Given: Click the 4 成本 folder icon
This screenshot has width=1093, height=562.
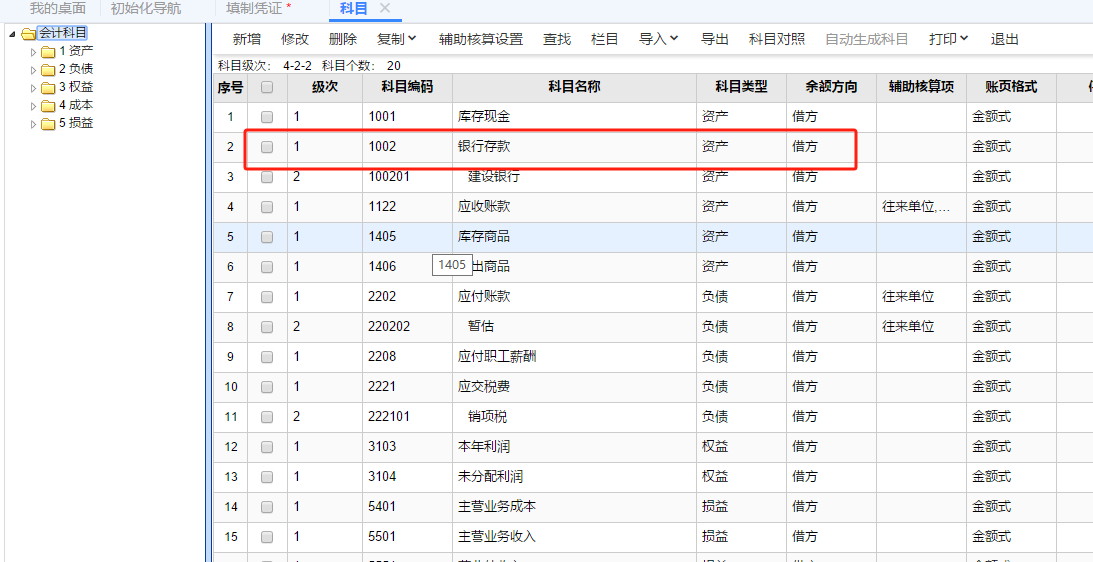Looking at the screenshot, I should pos(47,106).
